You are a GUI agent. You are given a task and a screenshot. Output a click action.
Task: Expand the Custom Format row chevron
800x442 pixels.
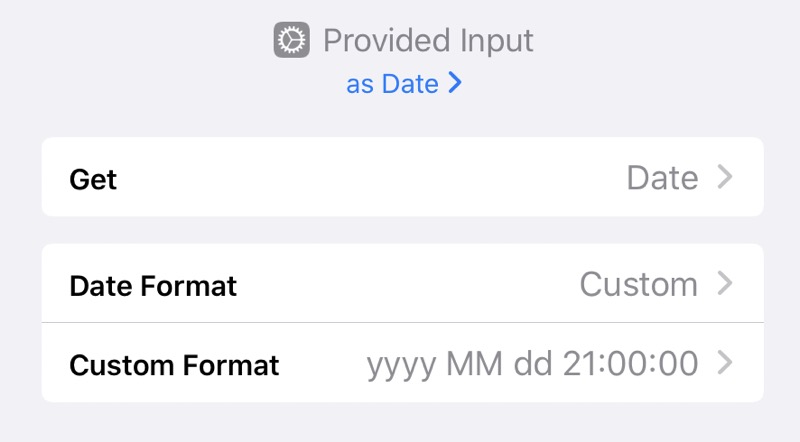[724, 363]
